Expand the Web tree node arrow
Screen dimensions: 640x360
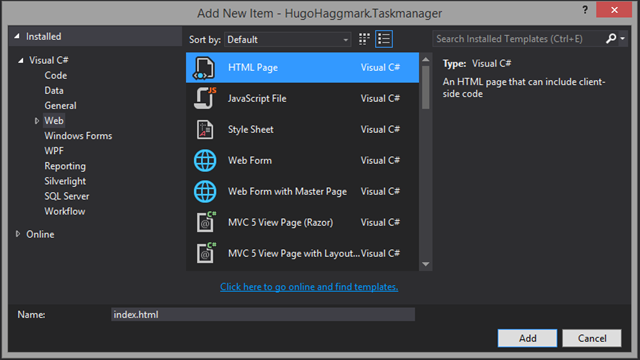point(37,121)
